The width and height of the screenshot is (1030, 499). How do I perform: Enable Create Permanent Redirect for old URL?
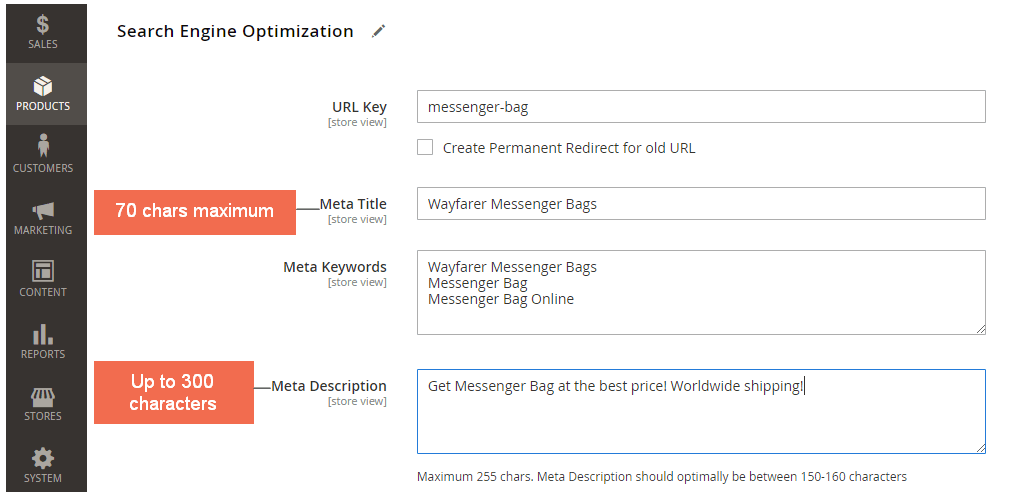(x=425, y=147)
